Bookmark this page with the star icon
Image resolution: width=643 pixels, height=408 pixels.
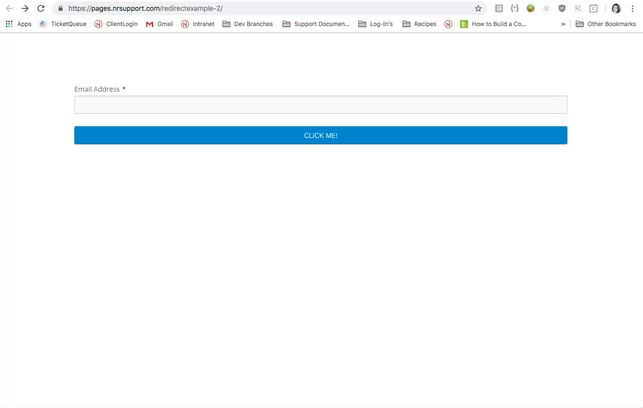tap(478, 8)
